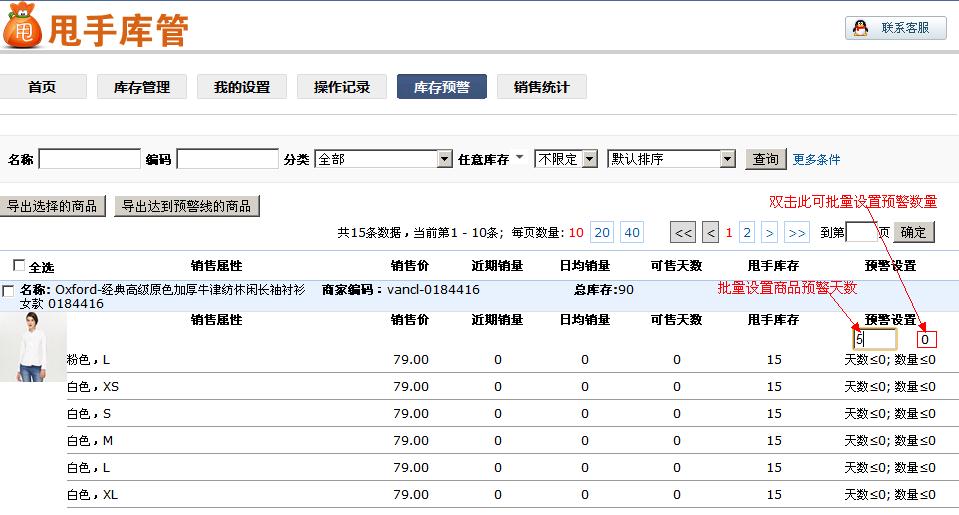Open the 操作记录 tab
The height and width of the screenshot is (515, 959).
342,87
